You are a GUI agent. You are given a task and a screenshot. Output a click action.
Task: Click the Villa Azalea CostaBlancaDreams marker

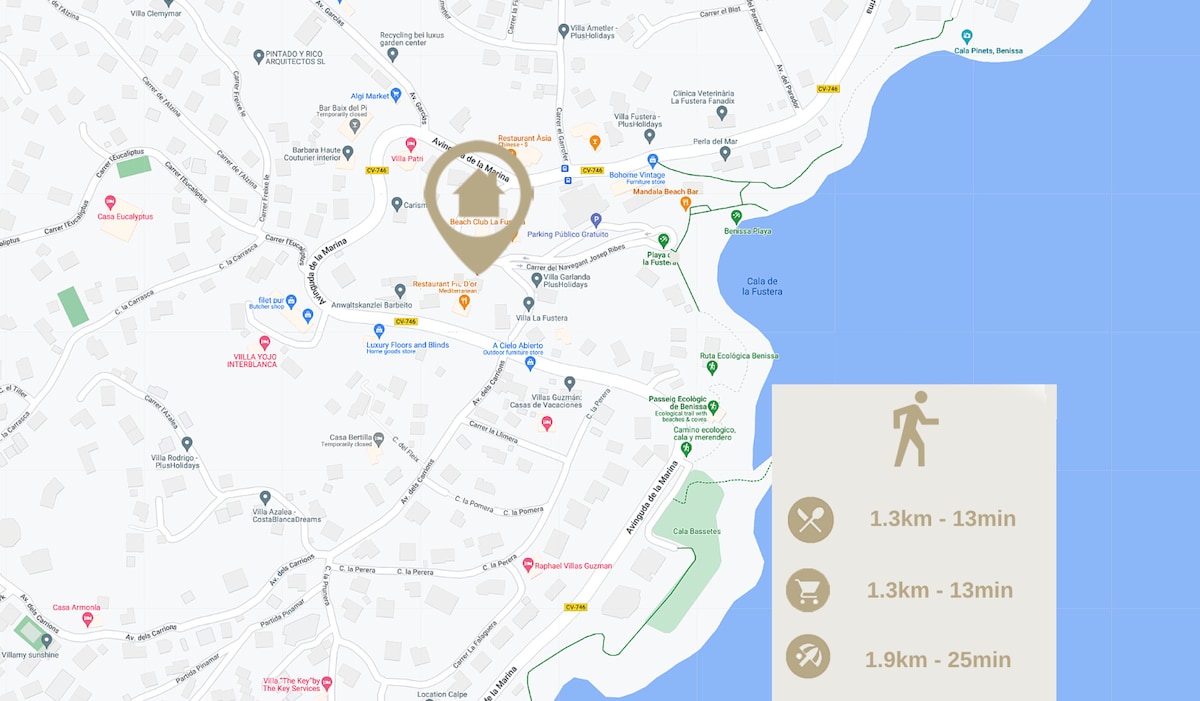pos(265,497)
